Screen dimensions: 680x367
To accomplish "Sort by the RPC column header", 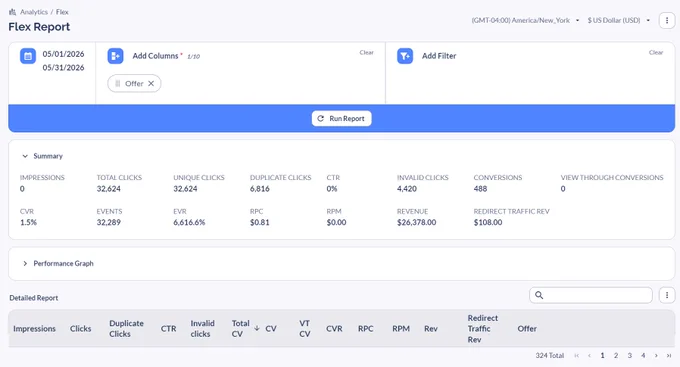I will click(366, 329).
